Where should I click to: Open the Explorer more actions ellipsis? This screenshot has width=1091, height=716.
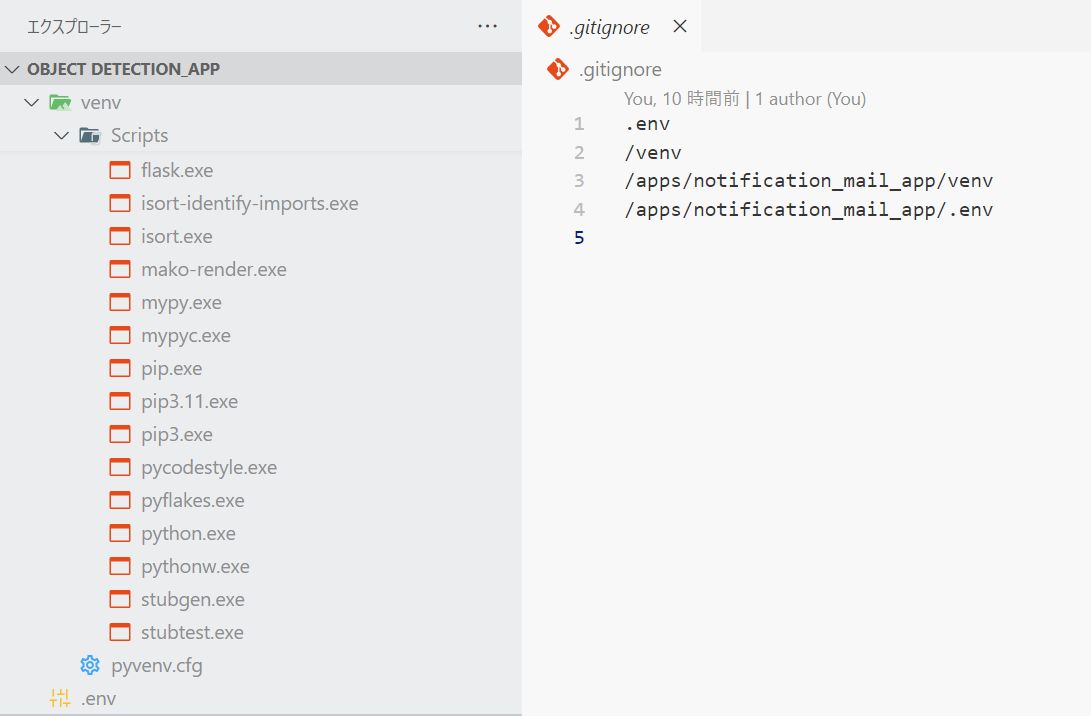[487, 26]
